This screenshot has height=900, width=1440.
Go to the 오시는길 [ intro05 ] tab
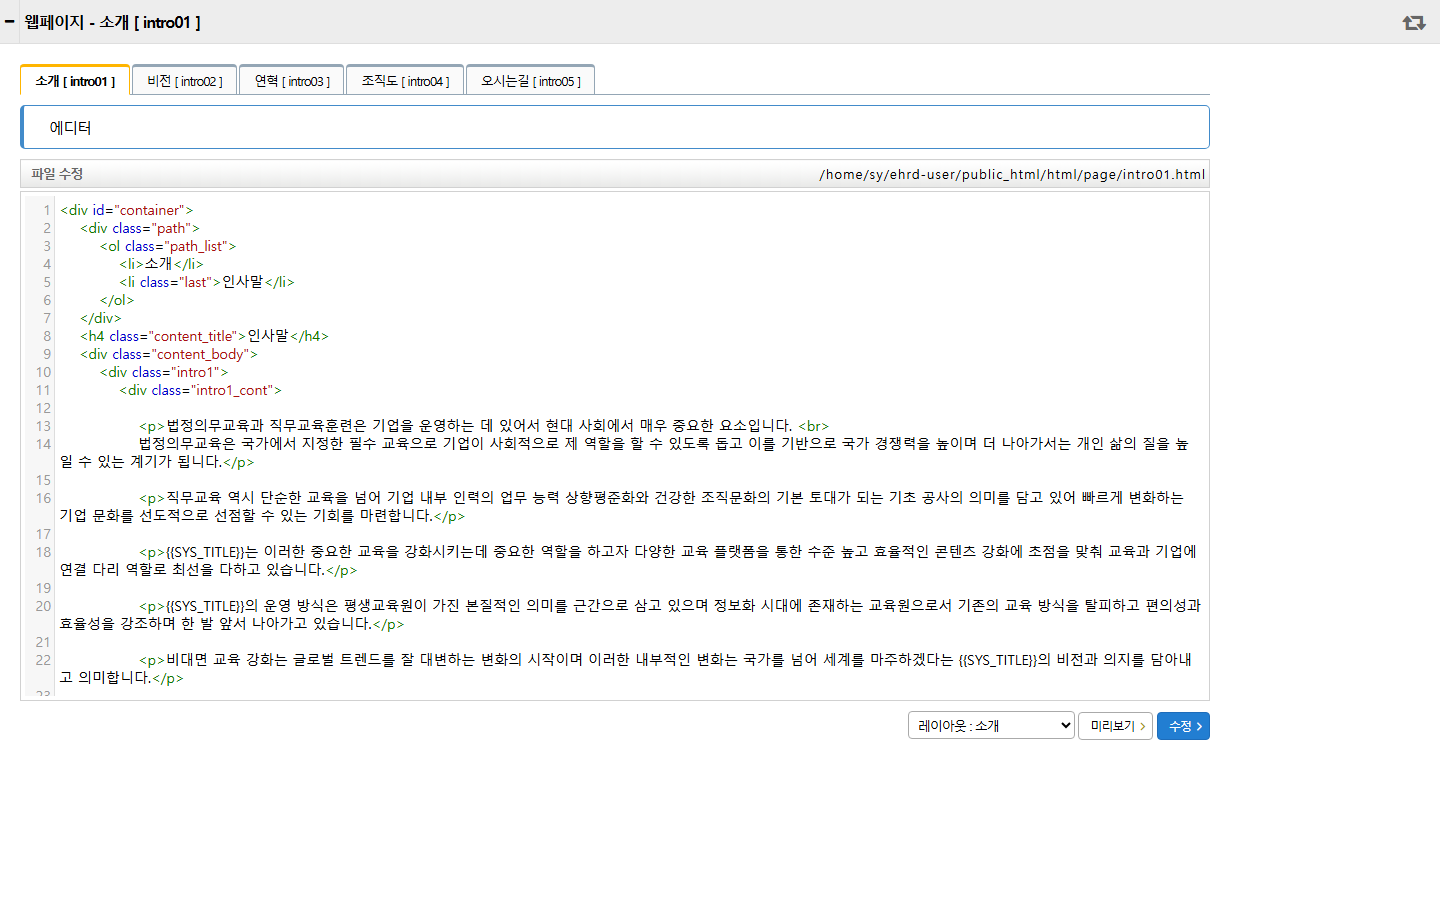point(531,81)
